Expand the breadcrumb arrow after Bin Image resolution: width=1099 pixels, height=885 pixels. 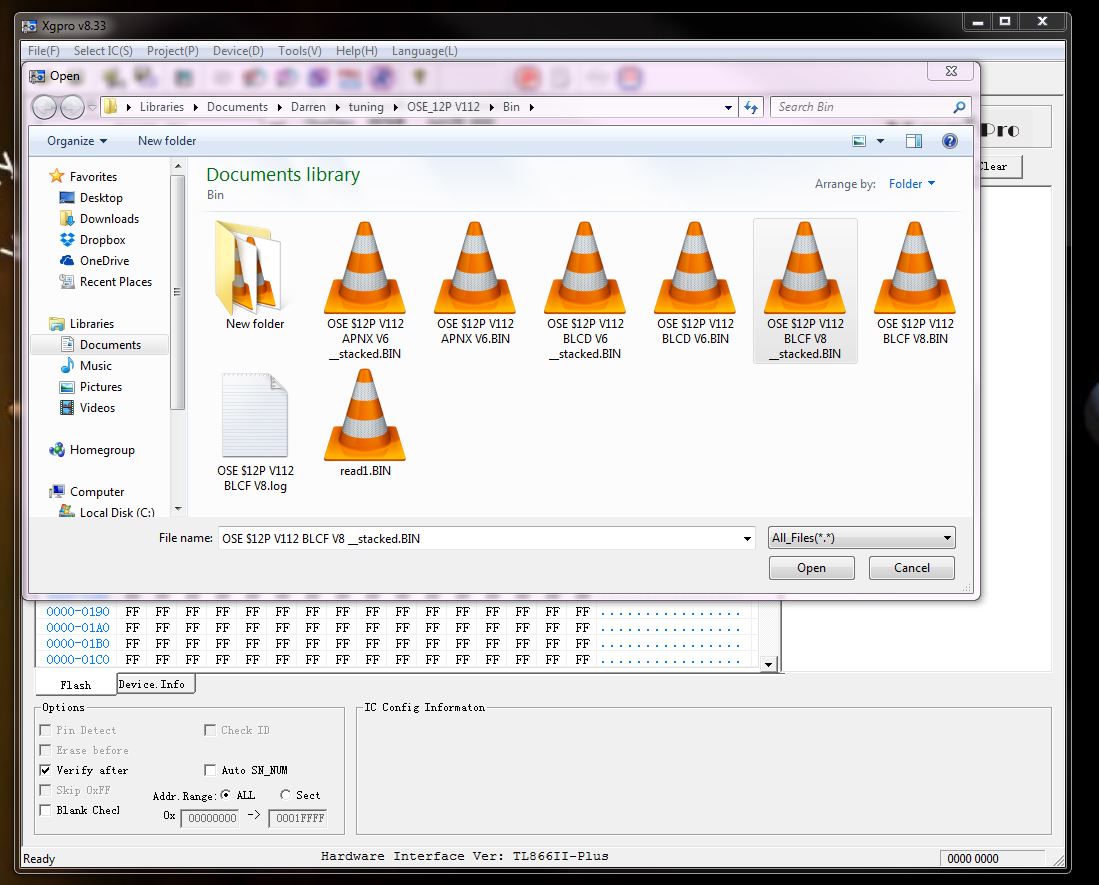tap(532, 107)
